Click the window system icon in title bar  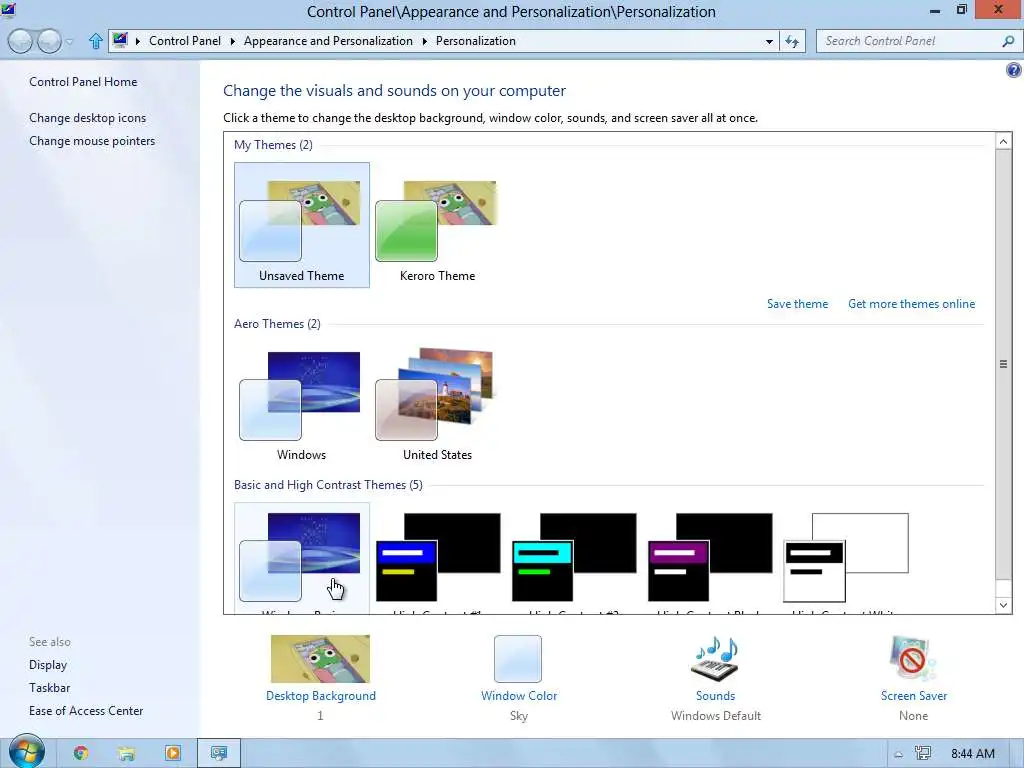(x=8, y=10)
